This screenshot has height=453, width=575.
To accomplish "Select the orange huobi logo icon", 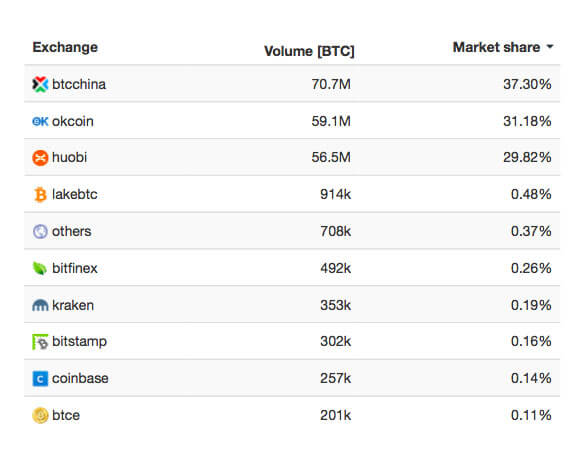I will [40, 158].
